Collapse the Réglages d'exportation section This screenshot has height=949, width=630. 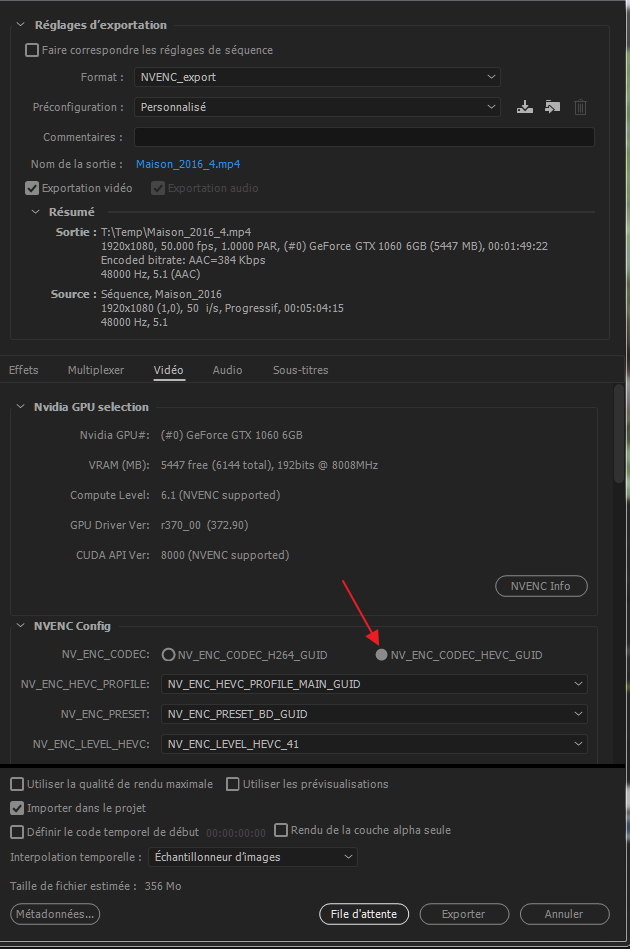(21, 25)
